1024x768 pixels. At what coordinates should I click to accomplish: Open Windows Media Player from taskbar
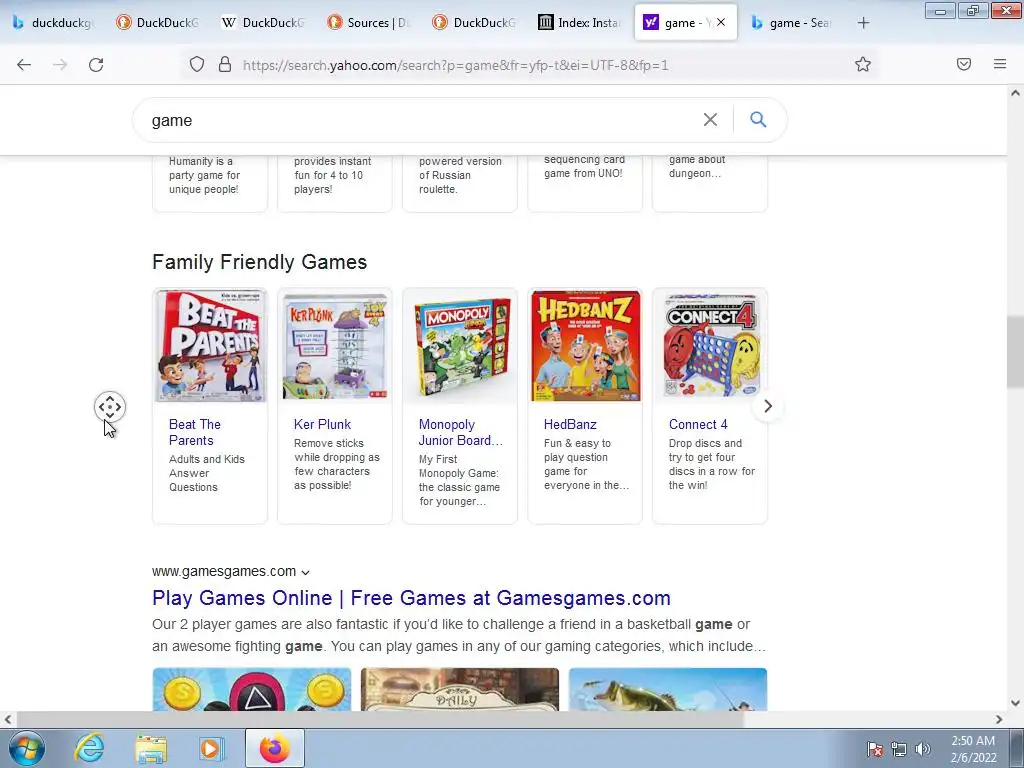pyautogui.click(x=212, y=748)
